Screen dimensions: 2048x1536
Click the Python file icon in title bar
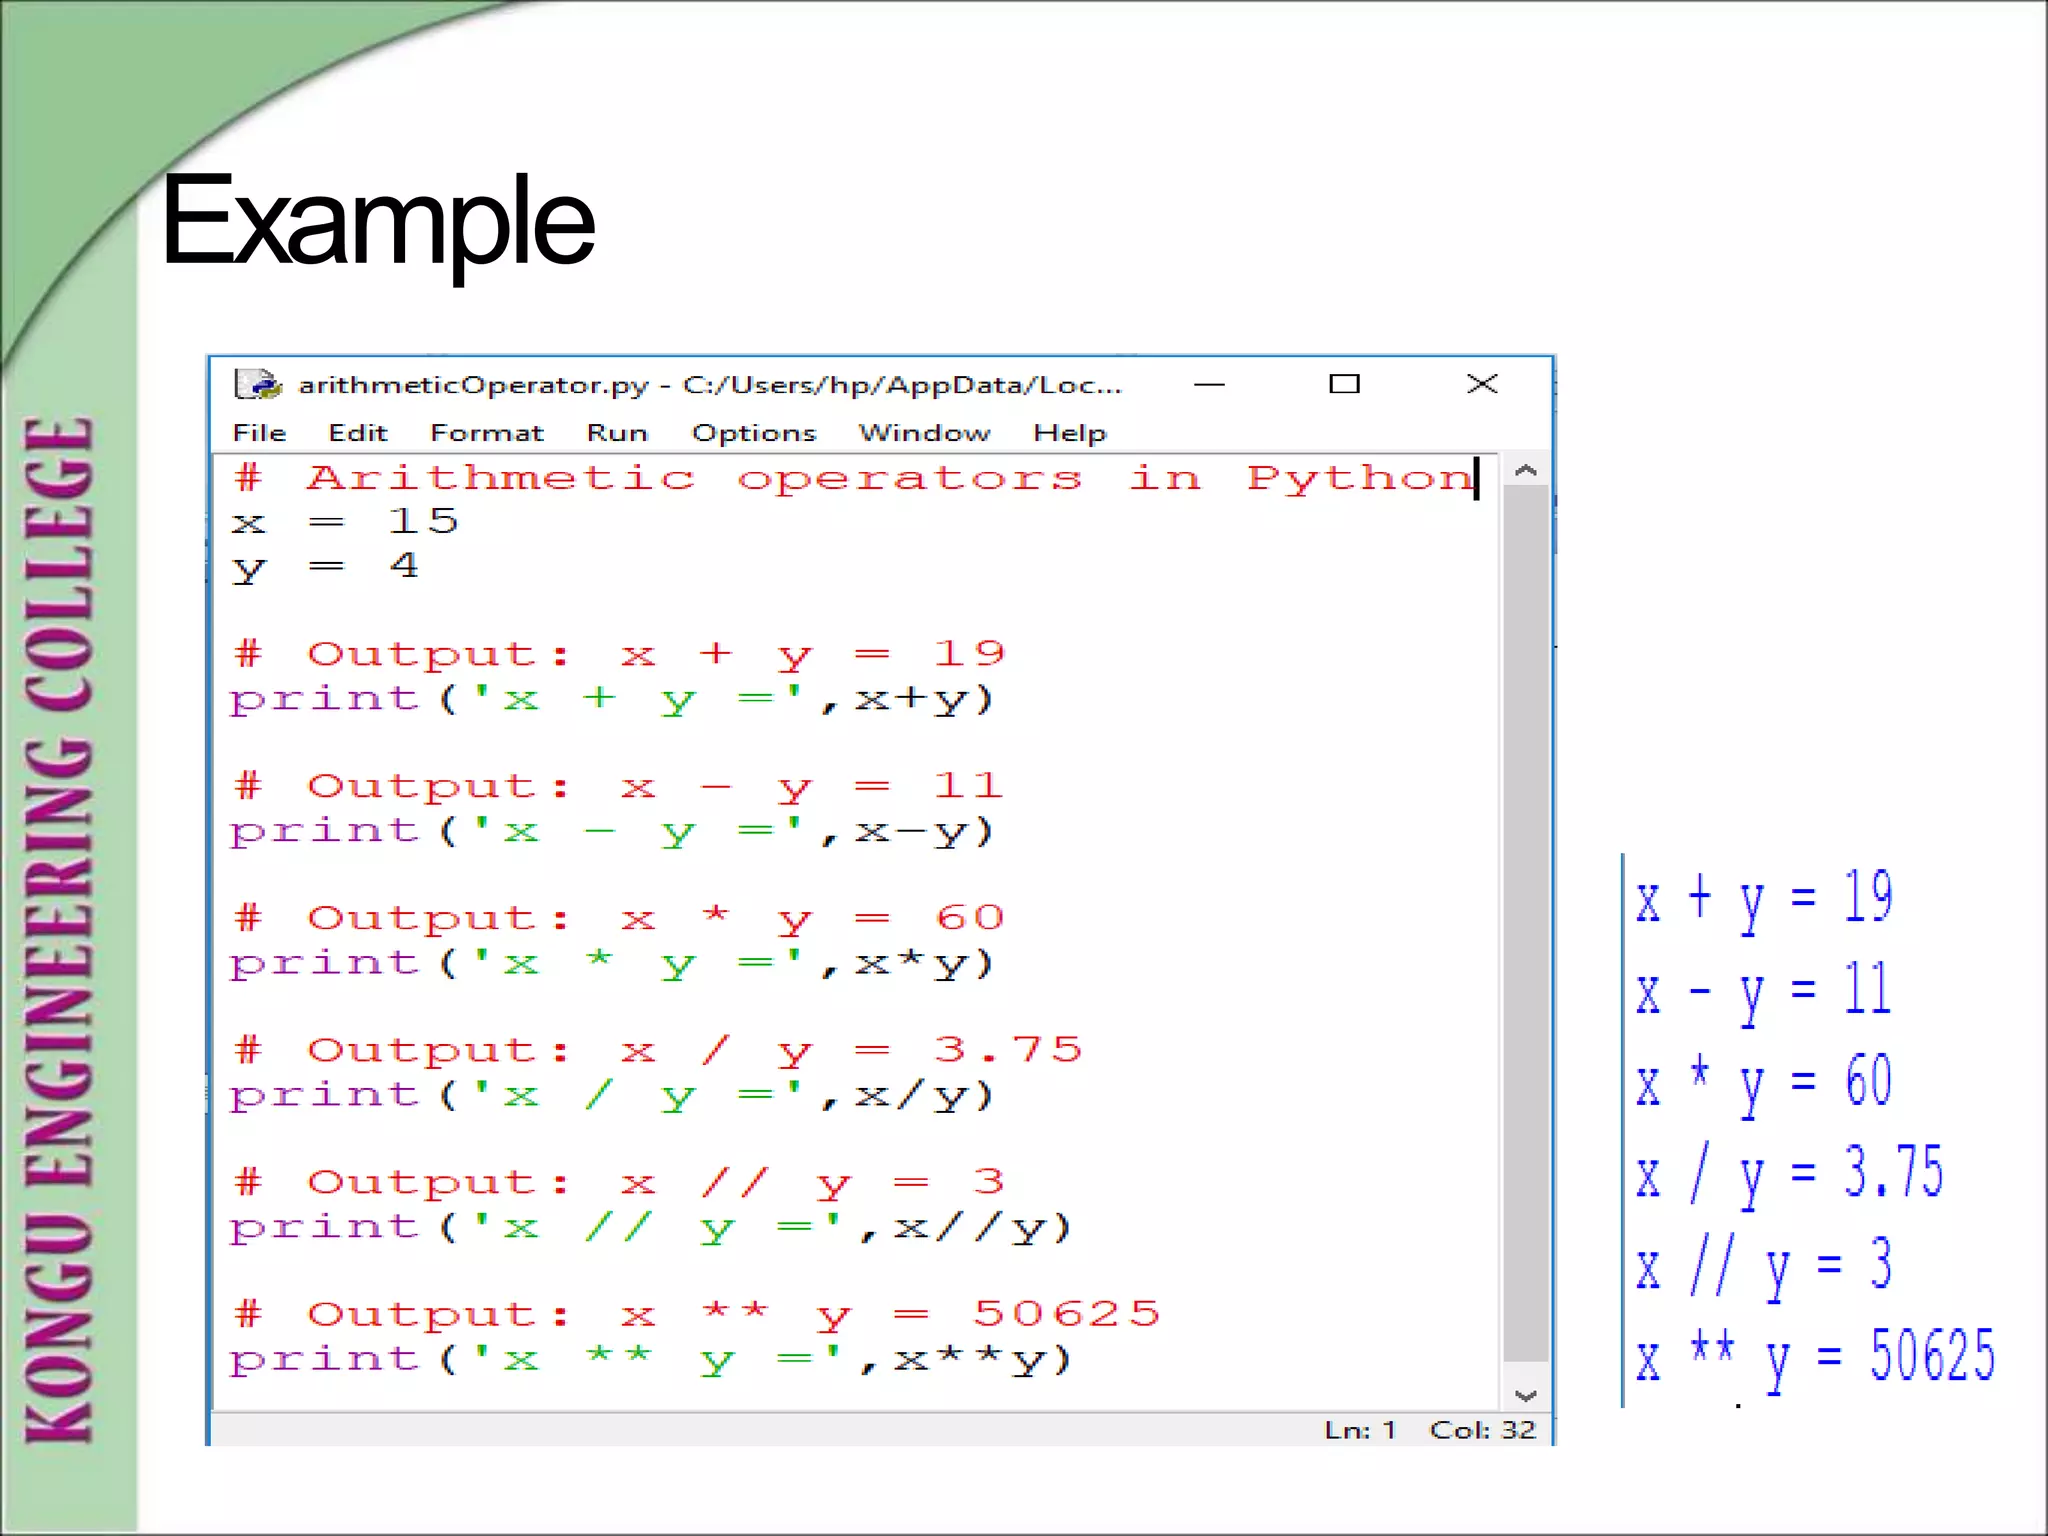coord(257,384)
